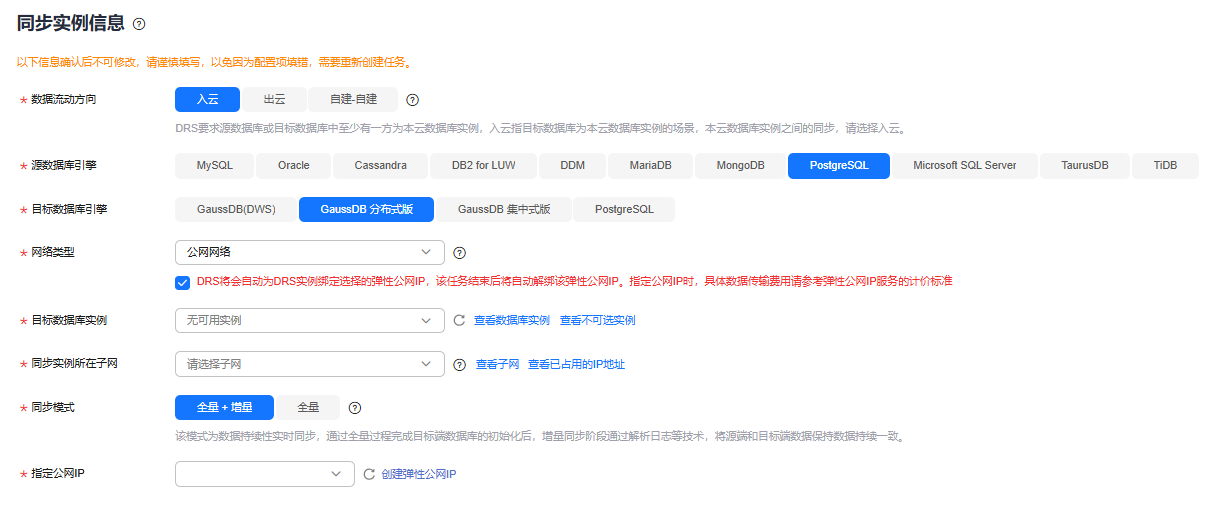This screenshot has width=1214, height=510.
Task: Click help icon next to 请选择子网 dropdown
Action: coord(459,364)
